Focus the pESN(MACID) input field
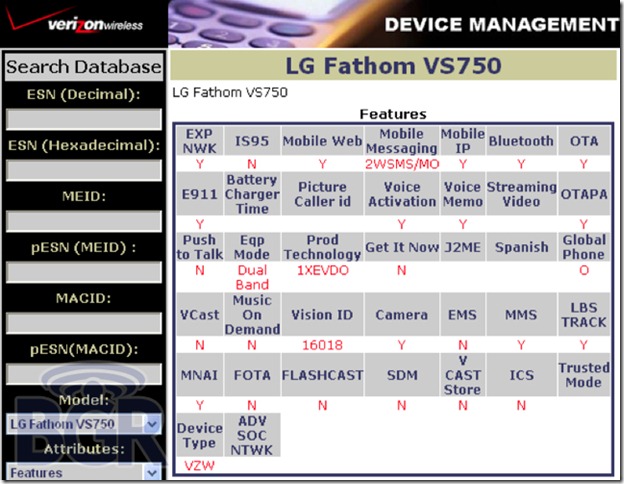This screenshot has height=484, width=624. click(84, 374)
